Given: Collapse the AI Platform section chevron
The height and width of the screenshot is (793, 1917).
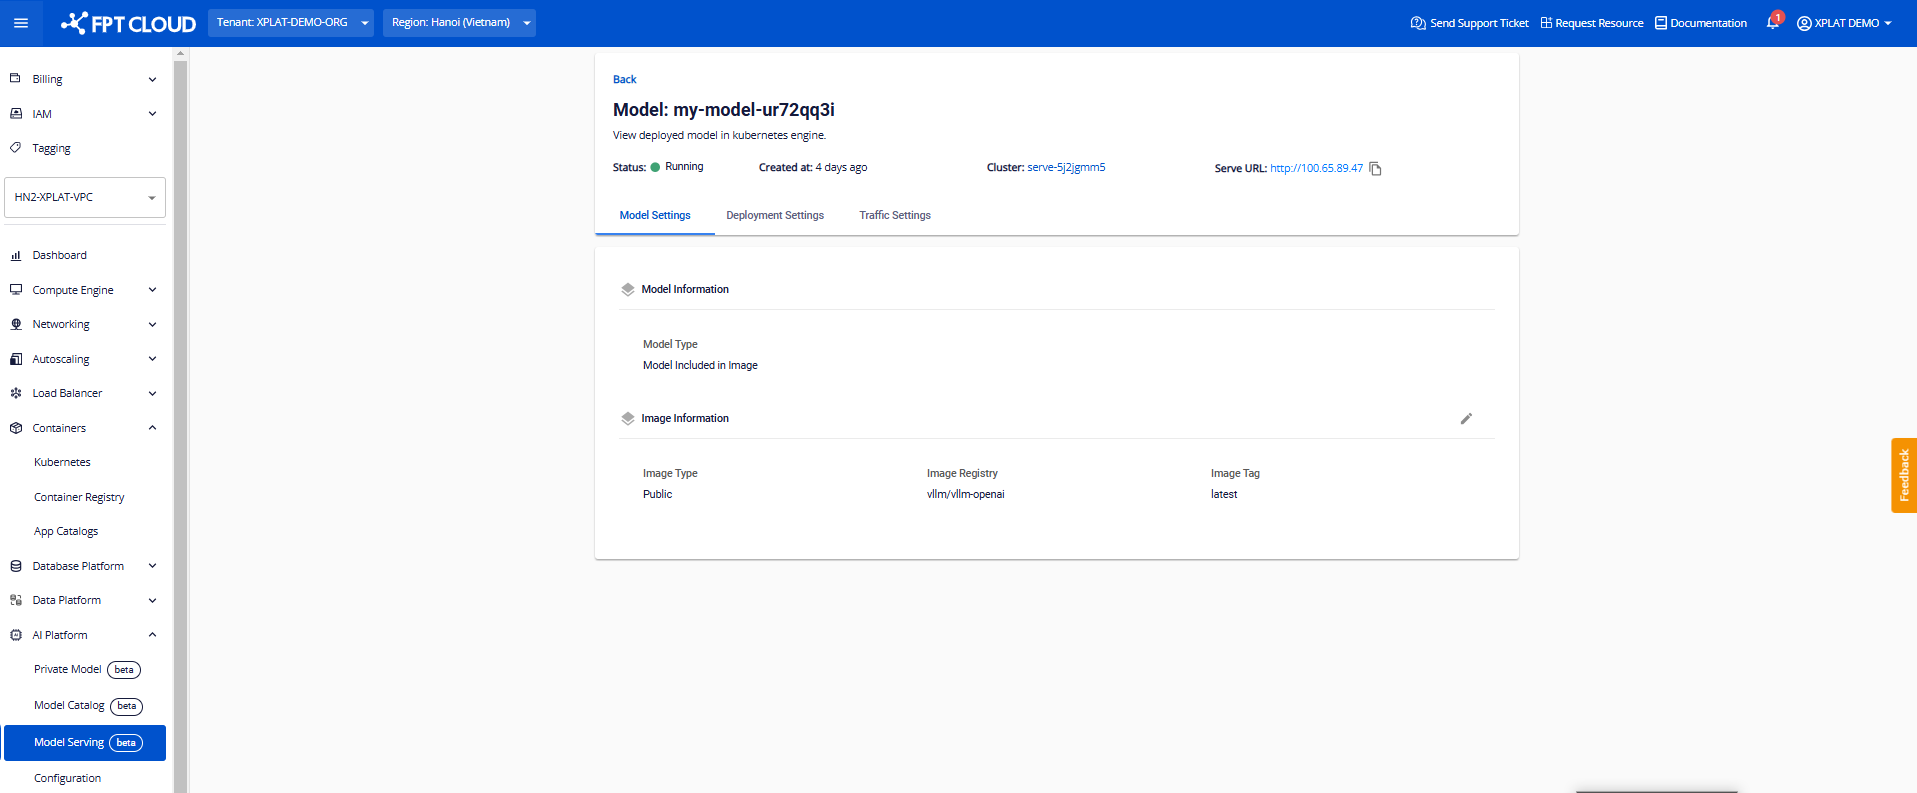Looking at the screenshot, I should (152, 634).
